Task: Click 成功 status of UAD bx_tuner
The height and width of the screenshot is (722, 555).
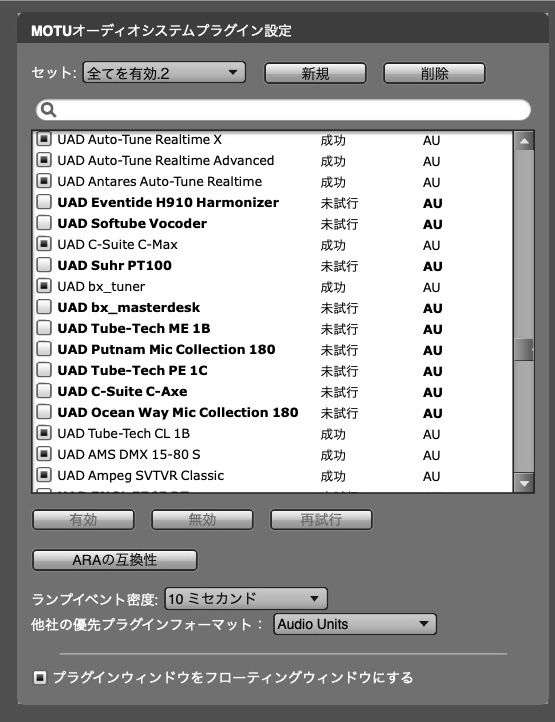Action: 333,287
